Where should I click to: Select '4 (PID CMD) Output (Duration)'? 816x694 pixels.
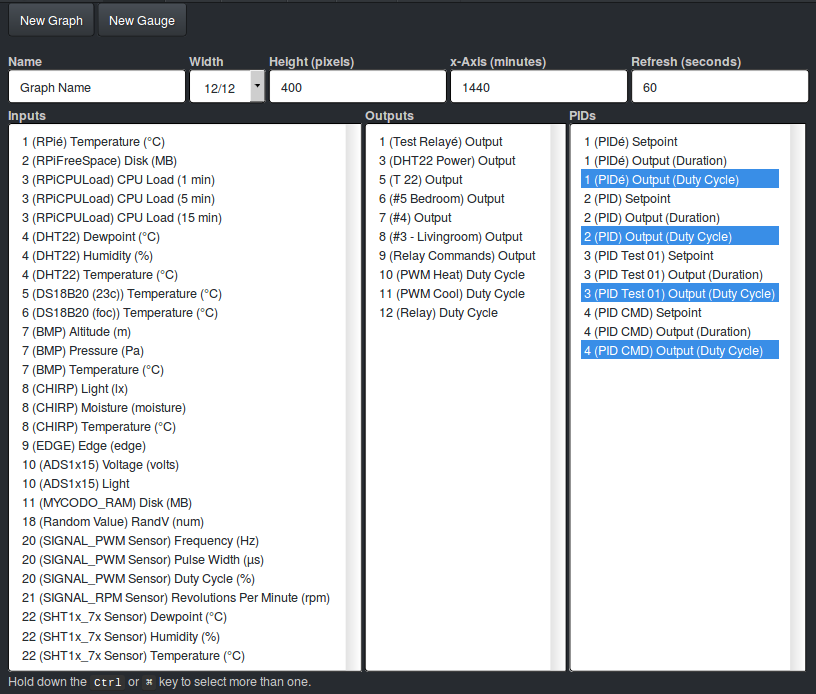[680, 332]
